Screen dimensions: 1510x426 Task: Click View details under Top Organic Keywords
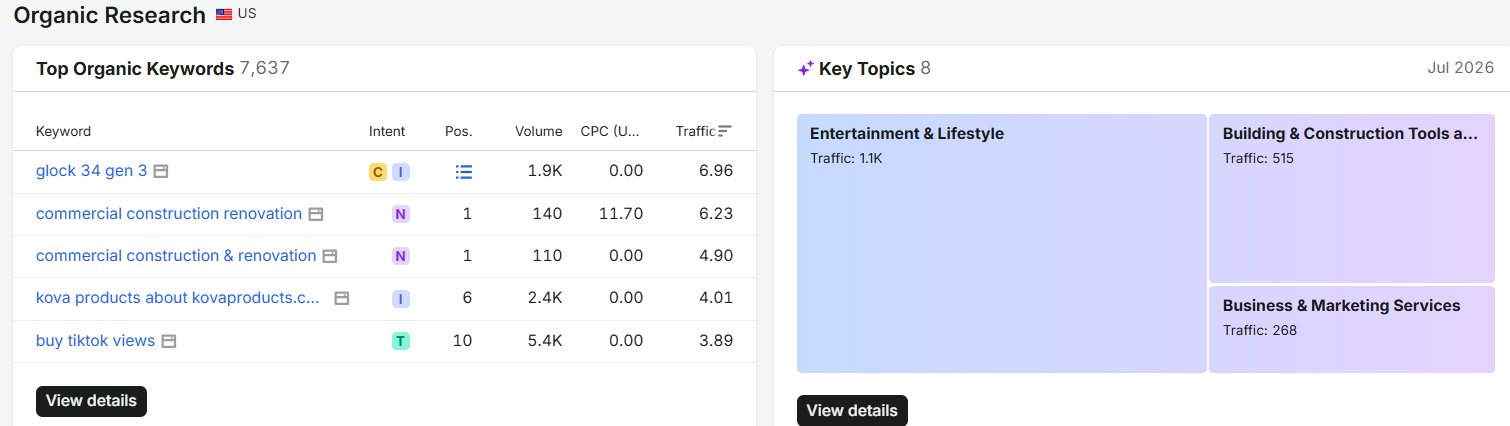click(91, 401)
